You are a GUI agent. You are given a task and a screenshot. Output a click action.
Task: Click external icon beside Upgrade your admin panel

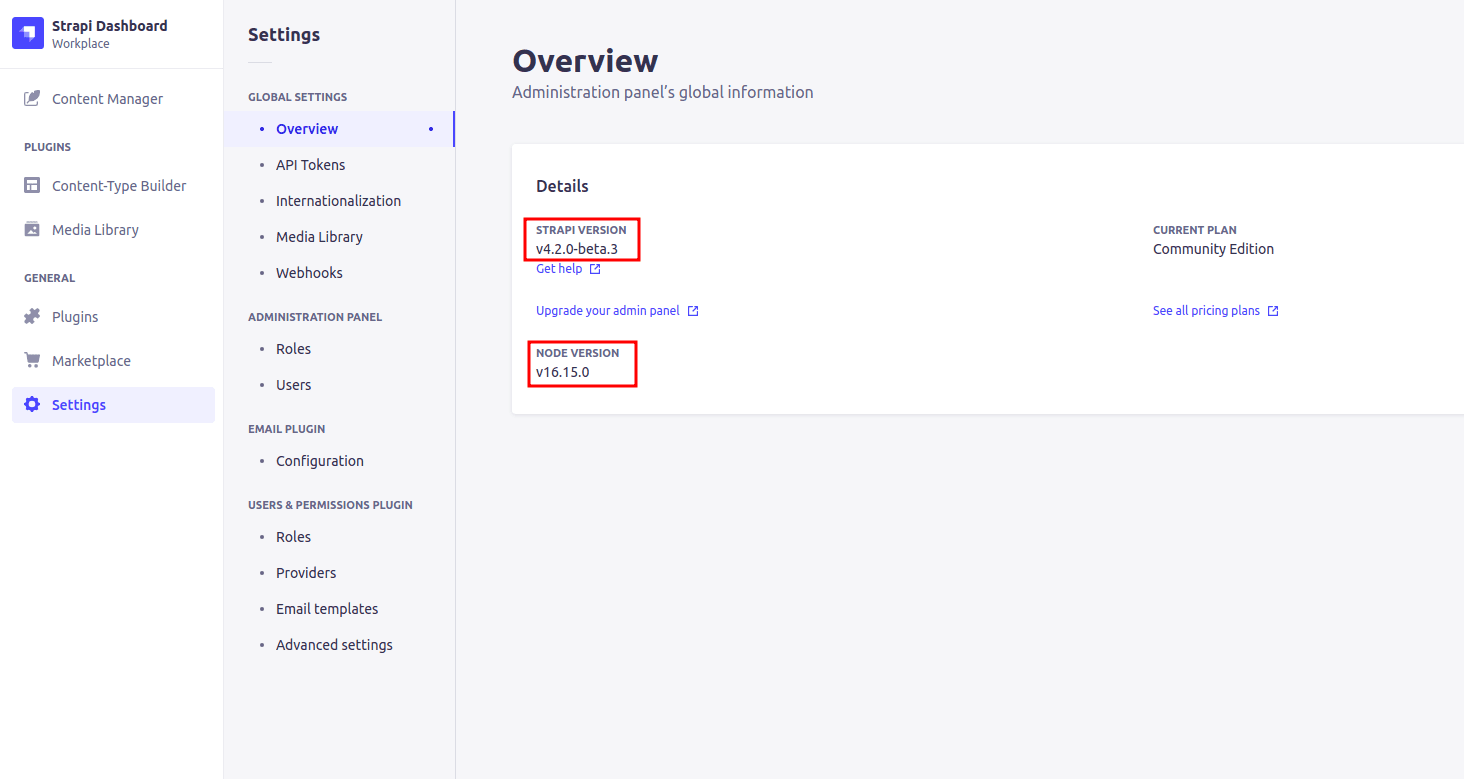click(x=693, y=311)
